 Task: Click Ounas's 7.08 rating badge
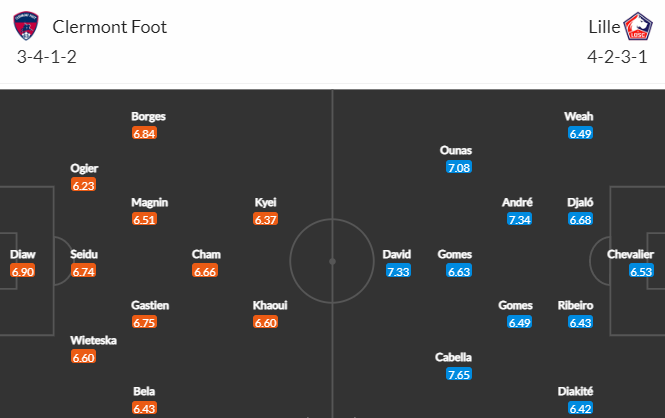(459, 168)
